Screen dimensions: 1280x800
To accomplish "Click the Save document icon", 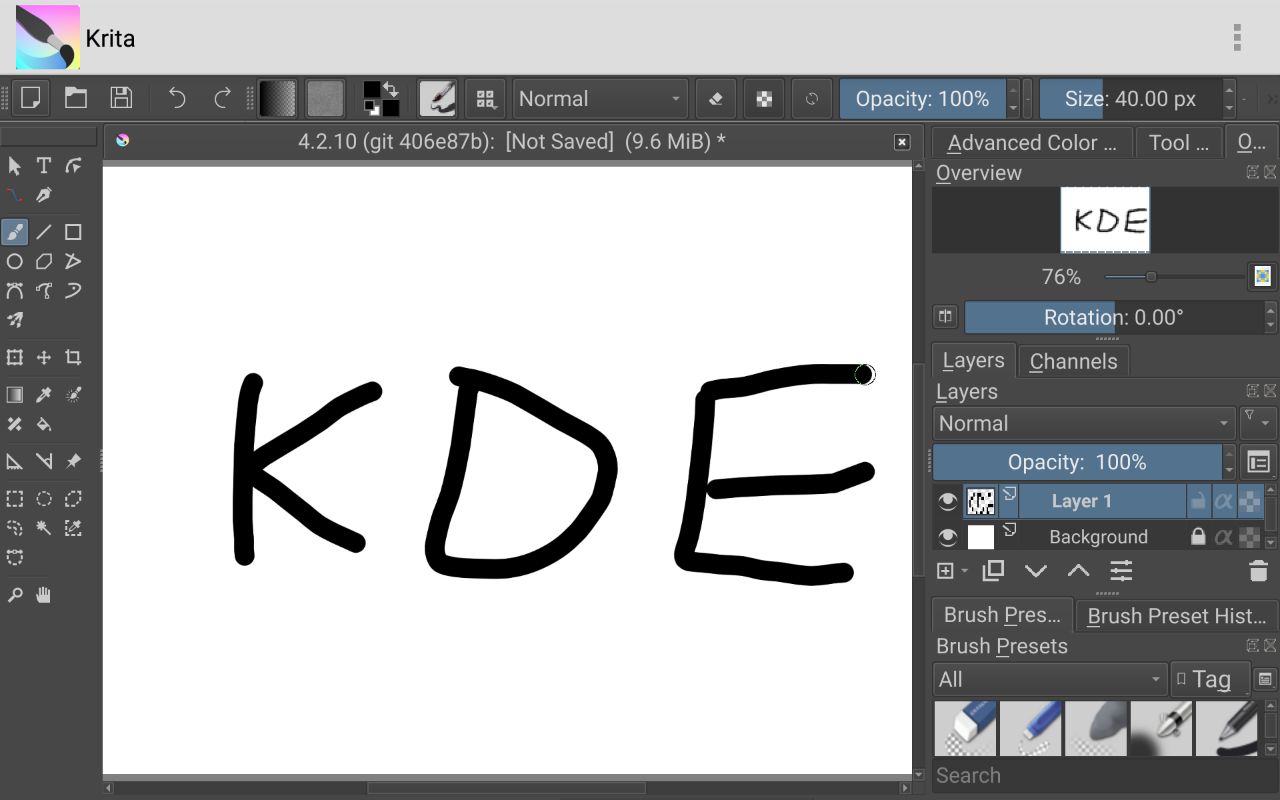I will pos(121,98).
